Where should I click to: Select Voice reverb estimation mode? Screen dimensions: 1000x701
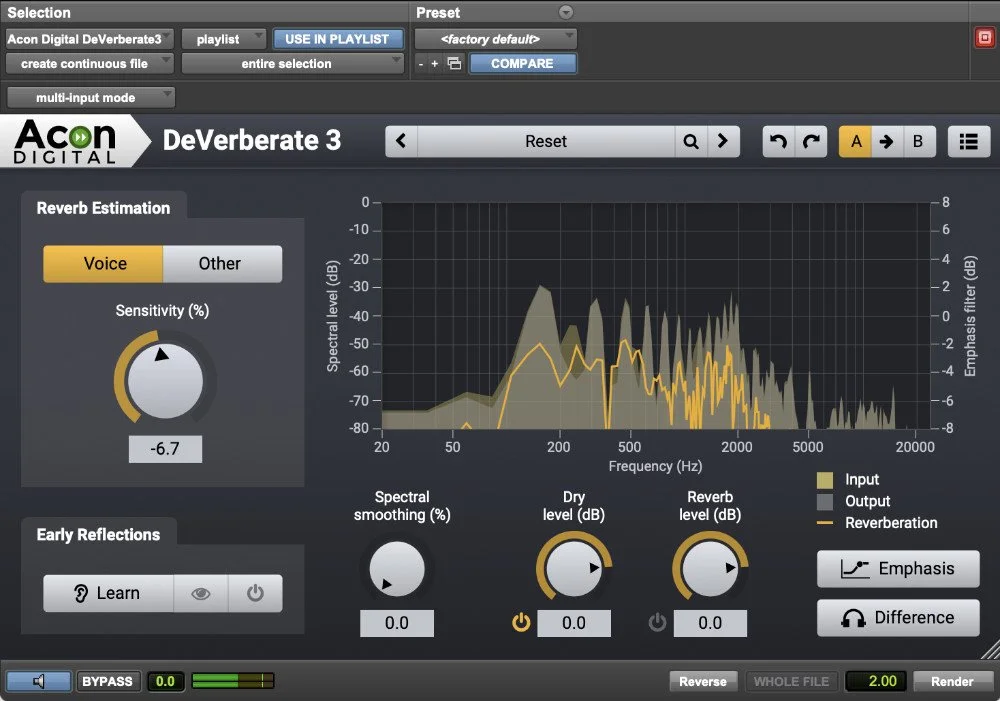tap(103, 263)
